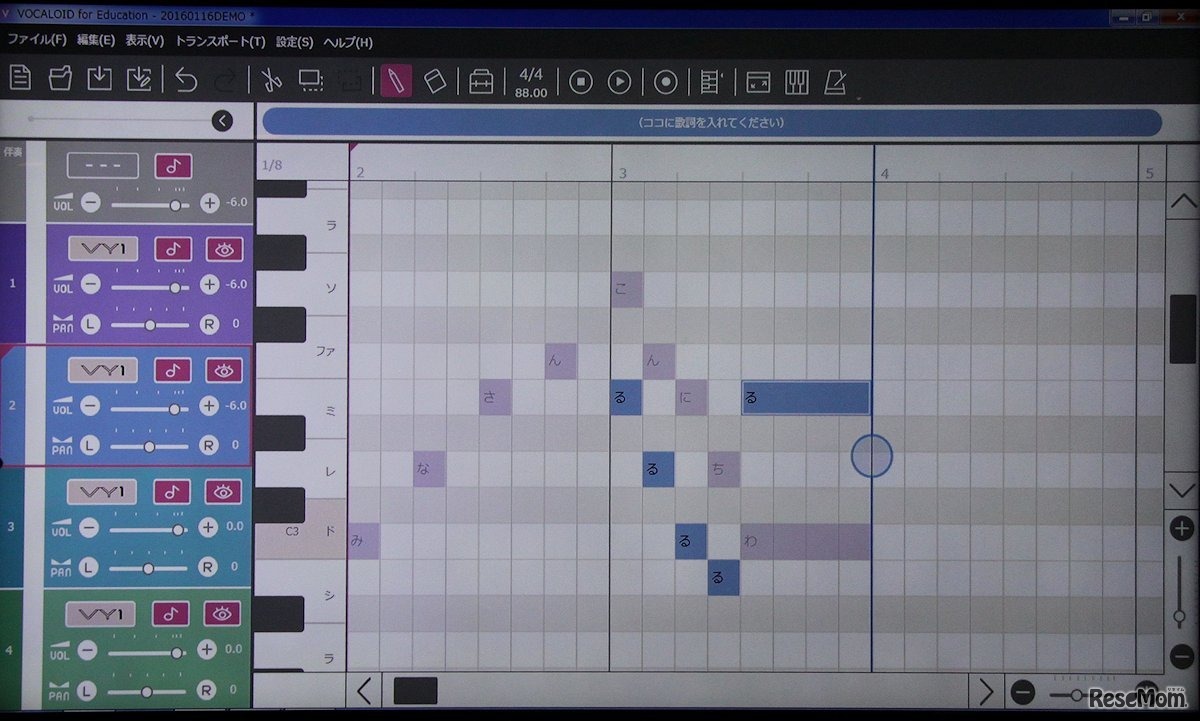Zoom out horizontally with the bottom minus button
This screenshot has height=721, width=1200.
tap(1022, 692)
